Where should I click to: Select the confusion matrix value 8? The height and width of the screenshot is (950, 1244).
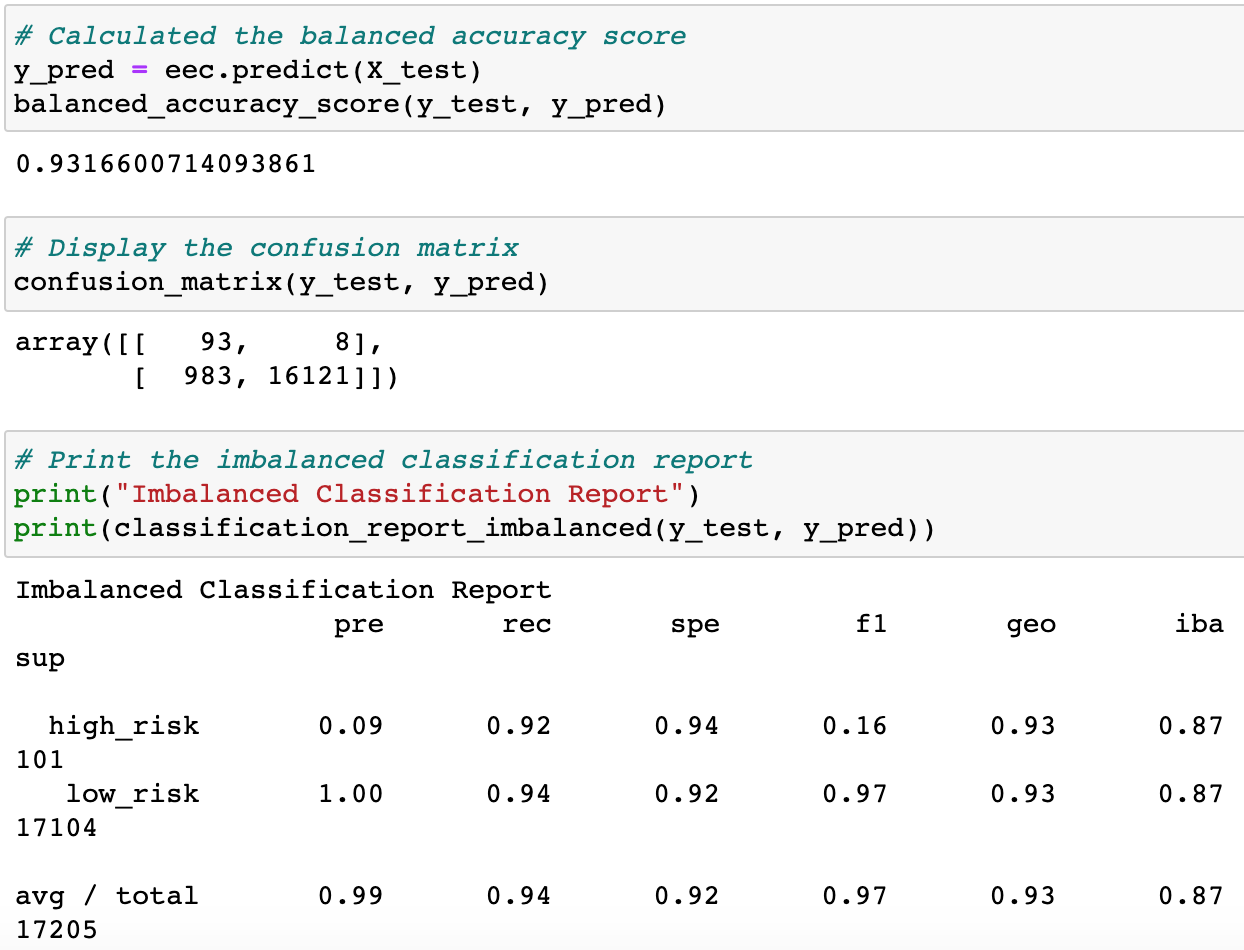point(342,343)
